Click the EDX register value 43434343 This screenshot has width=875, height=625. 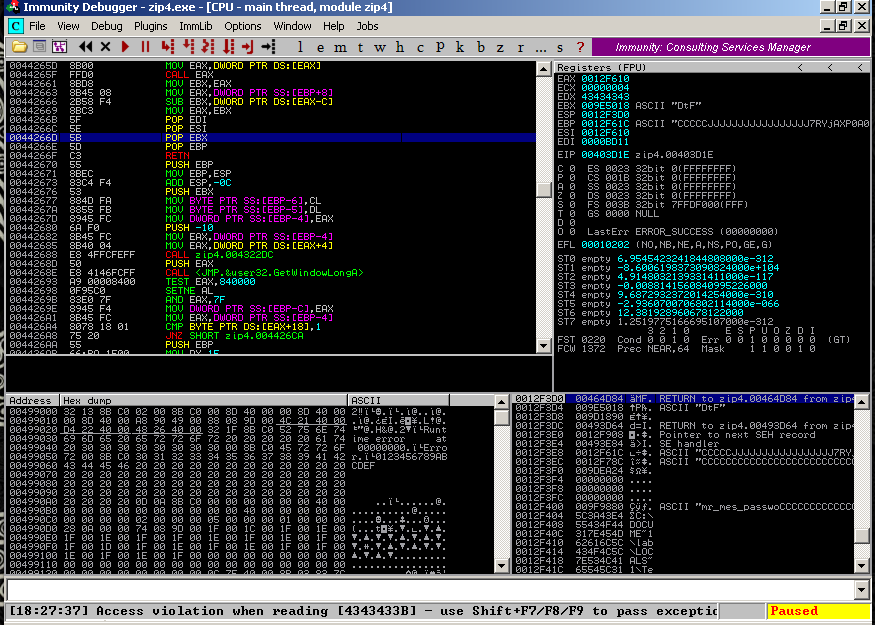(x=605, y=97)
